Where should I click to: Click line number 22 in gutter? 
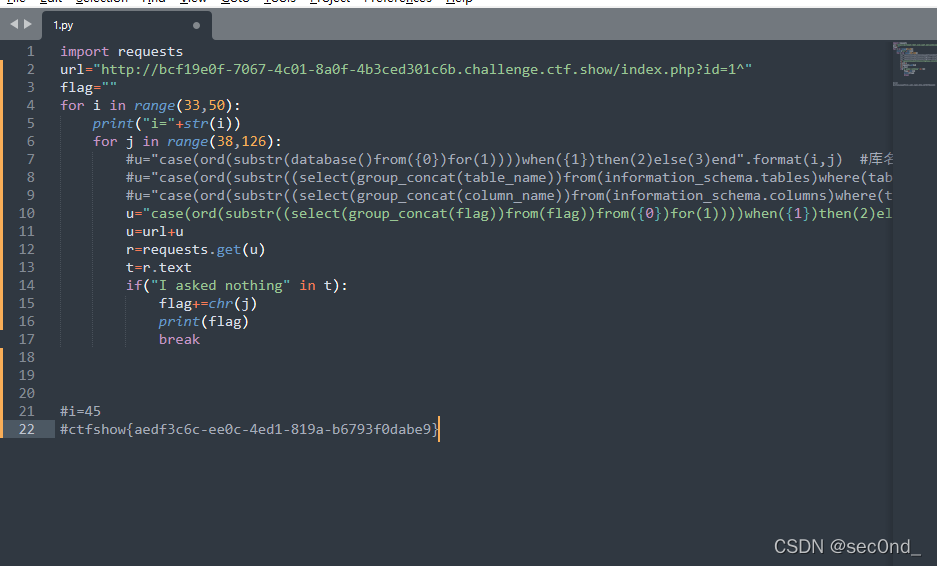[x=27, y=429]
